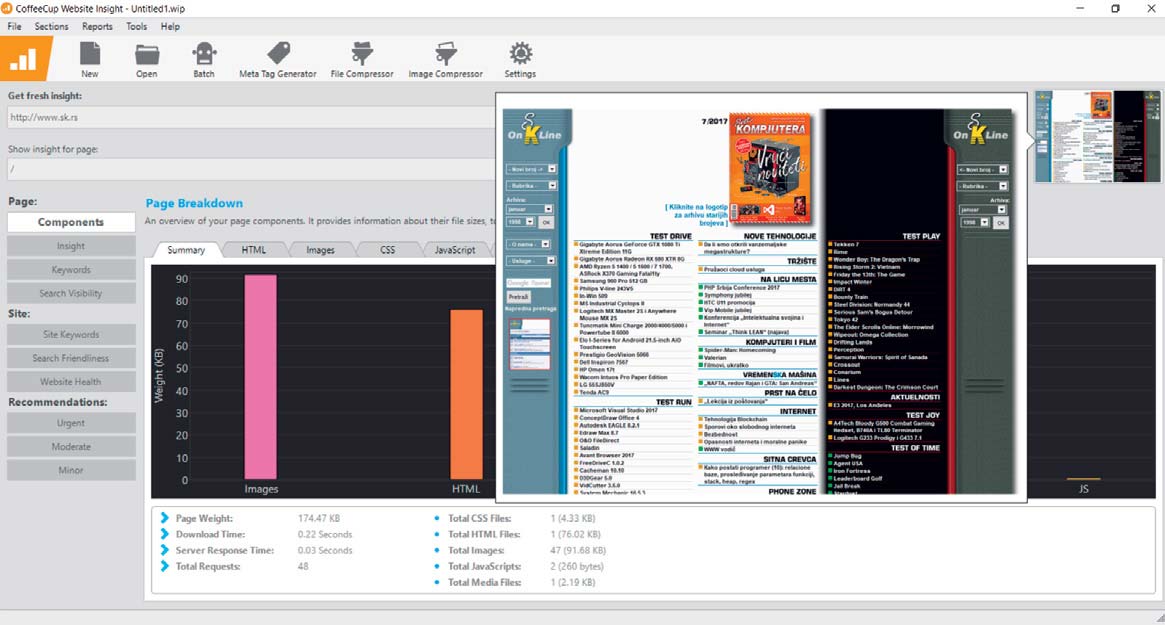1165x625 pixels.
Task: Show Minor recommendations
Action: pos(71,470)
